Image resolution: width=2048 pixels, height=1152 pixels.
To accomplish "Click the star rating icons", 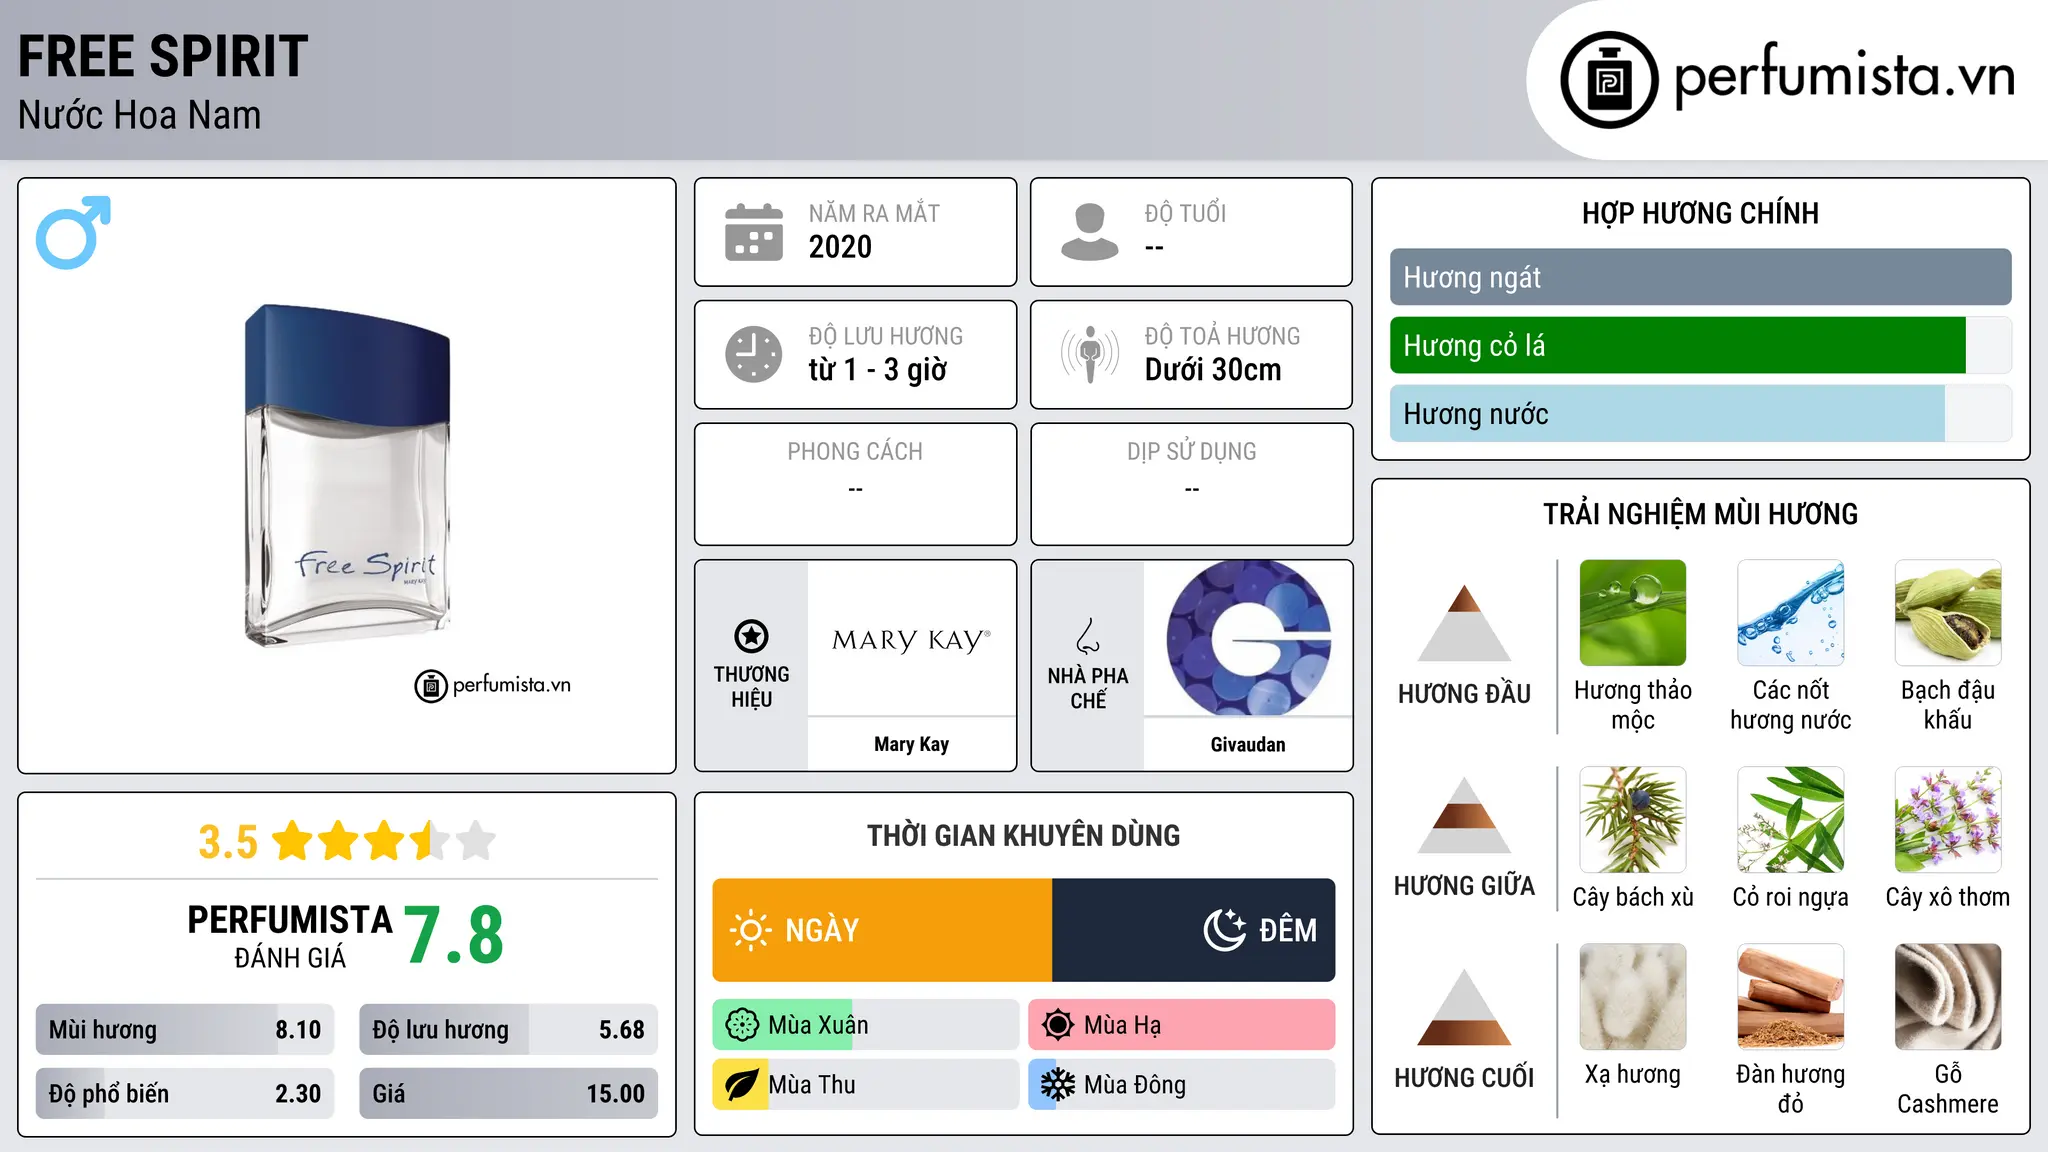I will [384, 841].
